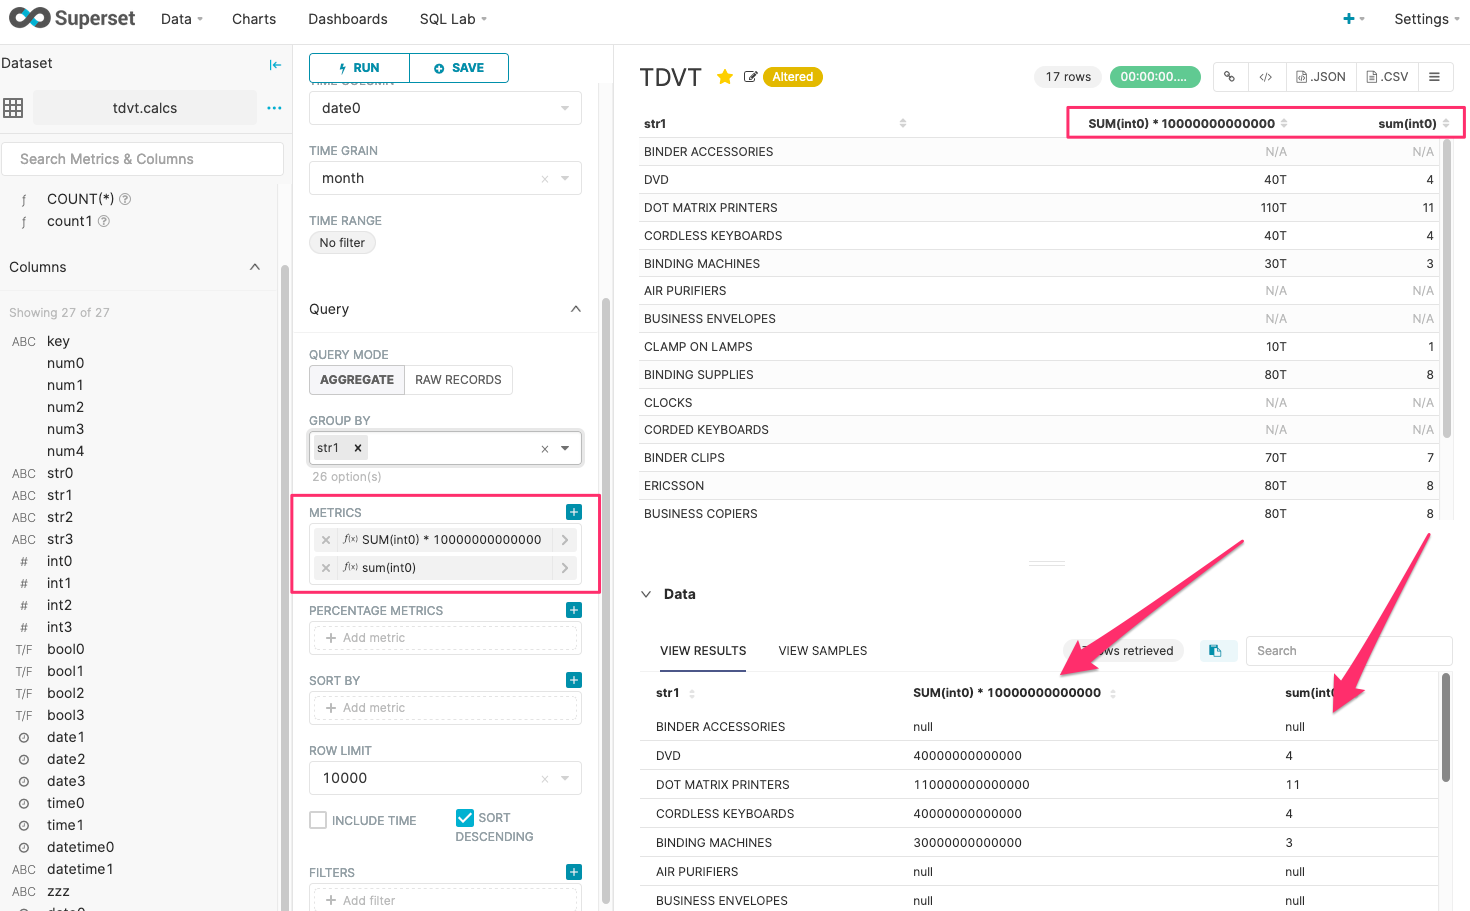This screenshot has height=911, width=1470.
Task: Go to Dashboards in navbar
Action: click(x=348, y=19)
